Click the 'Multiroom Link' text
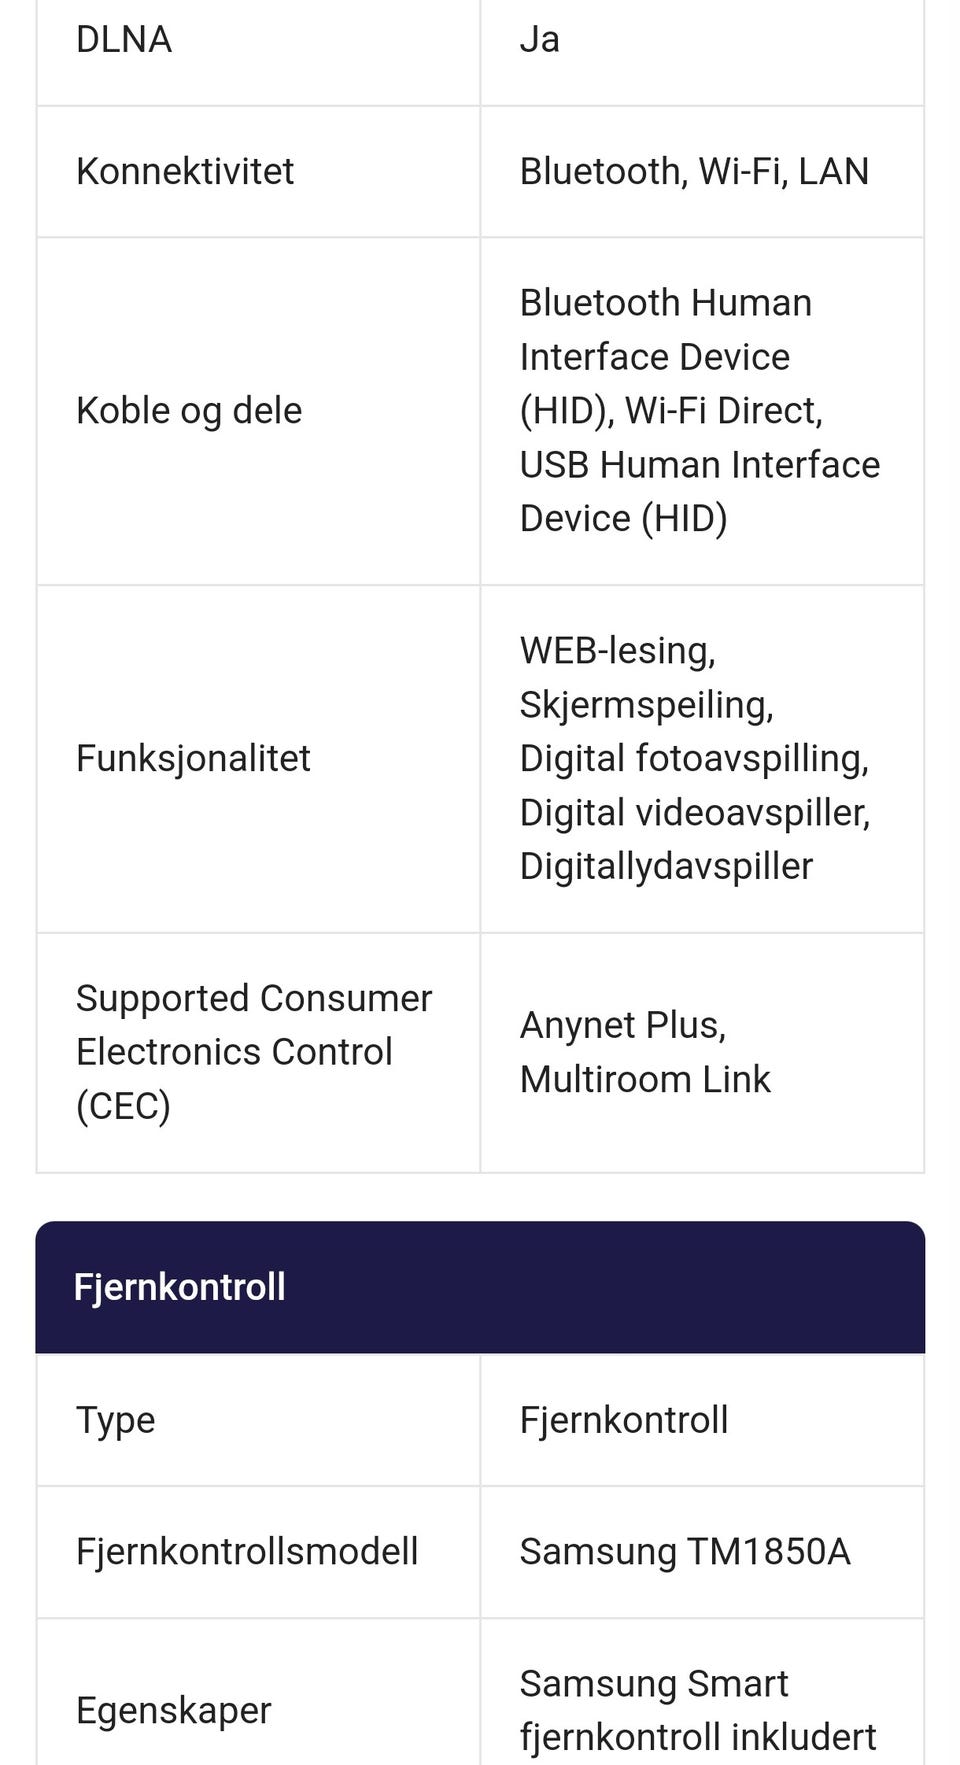 [645, 1079]
